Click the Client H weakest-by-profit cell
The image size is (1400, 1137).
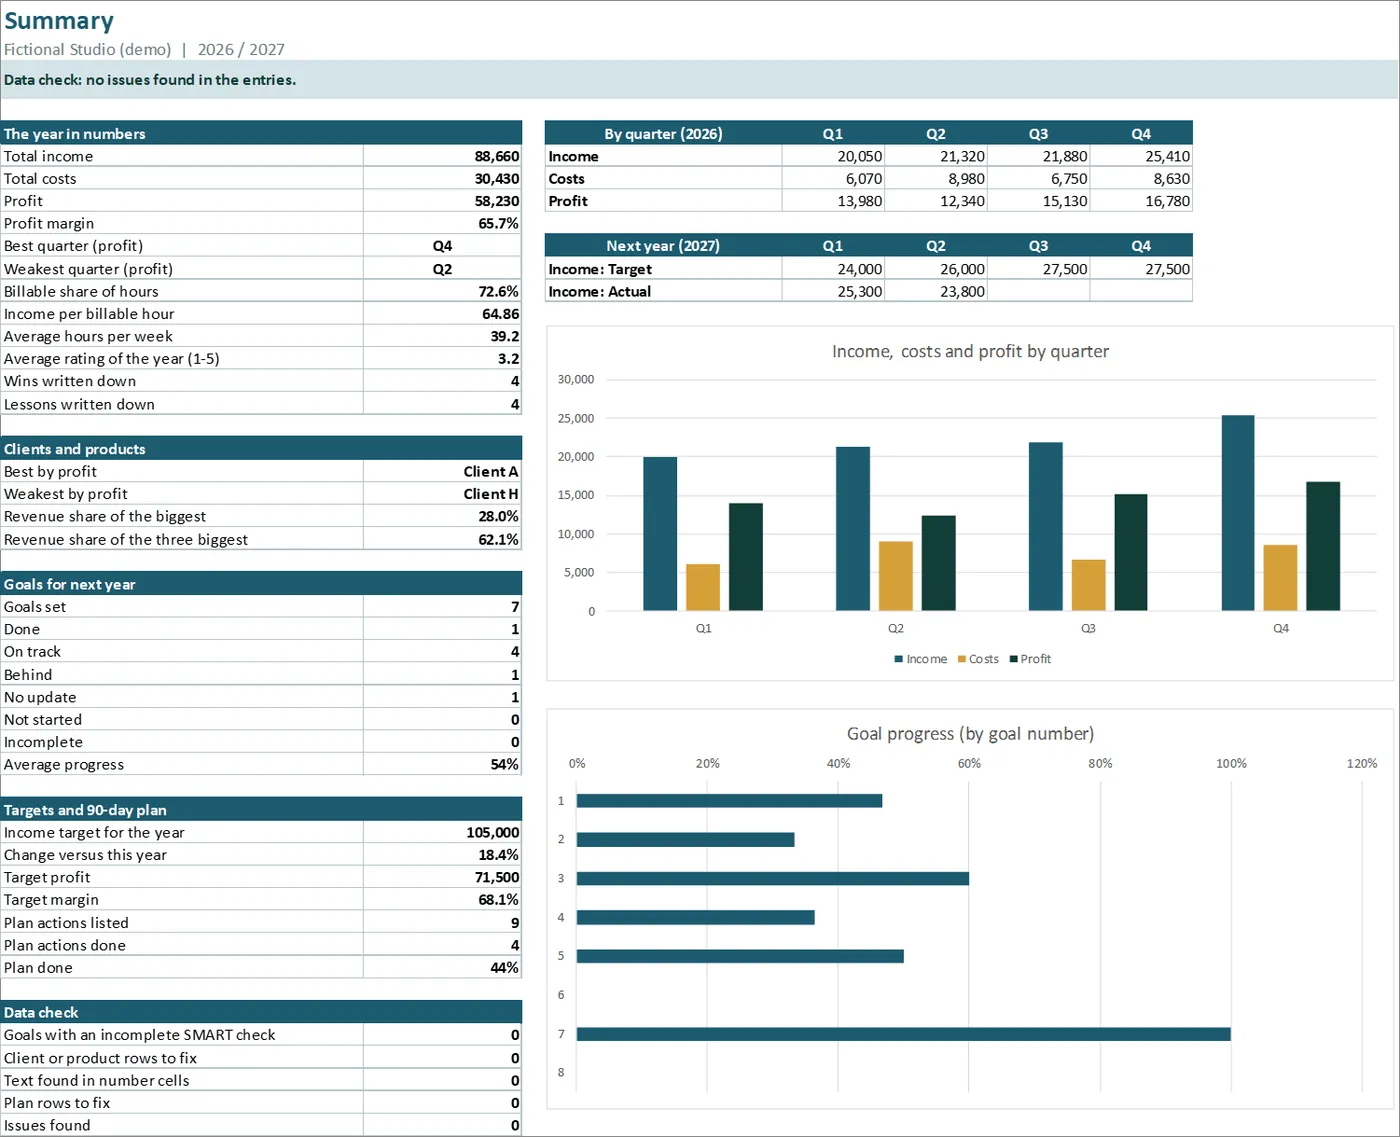point(442,494)
